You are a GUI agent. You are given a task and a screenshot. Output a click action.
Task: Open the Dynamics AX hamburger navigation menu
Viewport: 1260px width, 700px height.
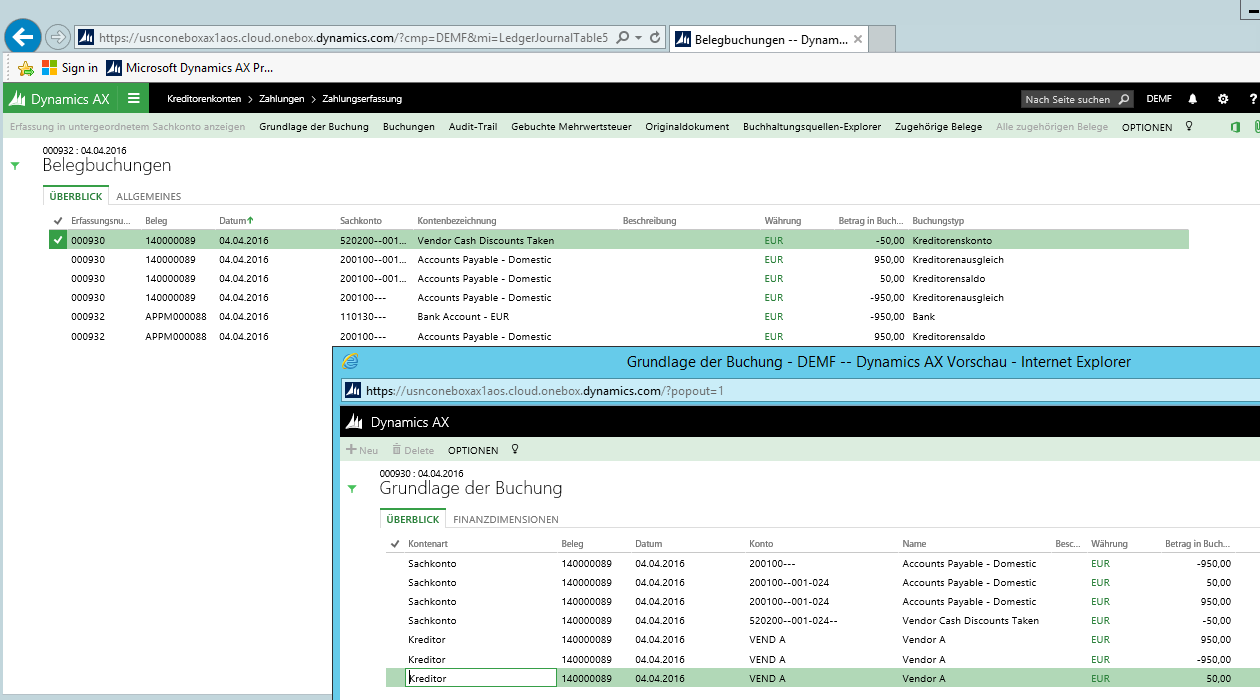point(133,98)
